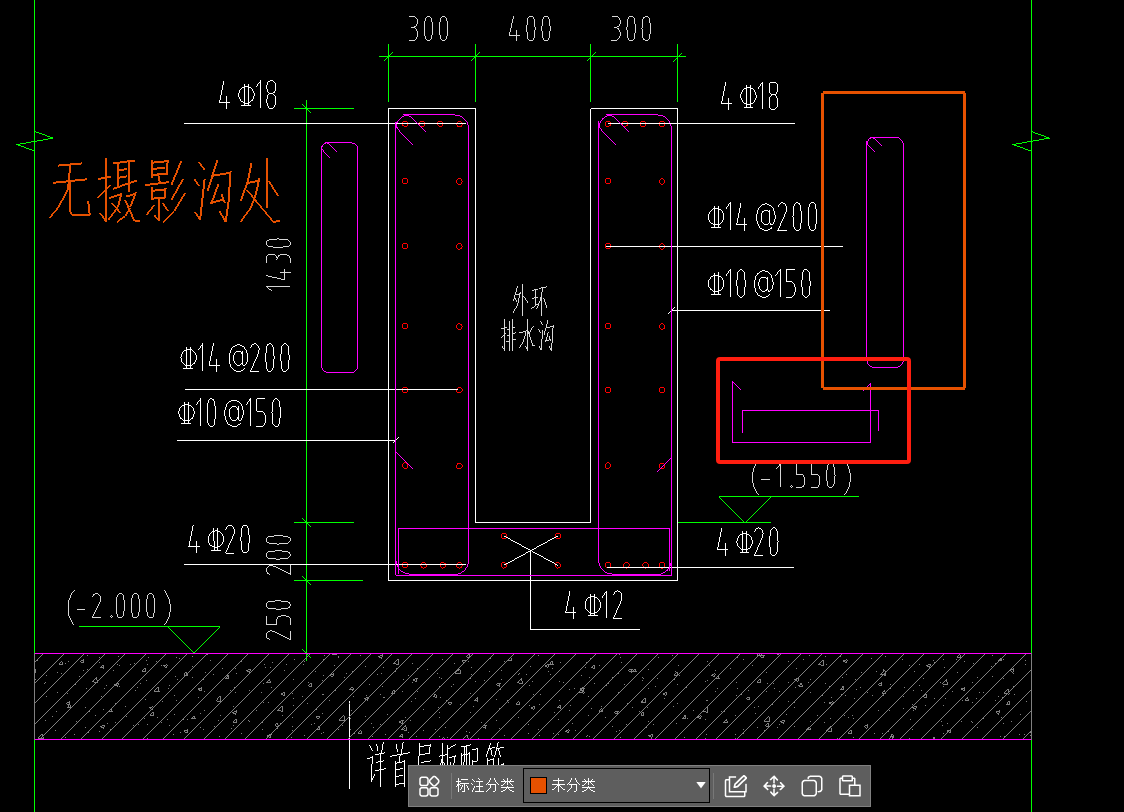The height and width of the screenshot is (812, 1124).
Task: Click the 外环 排水沟 label in the channel
Action: 528,318
